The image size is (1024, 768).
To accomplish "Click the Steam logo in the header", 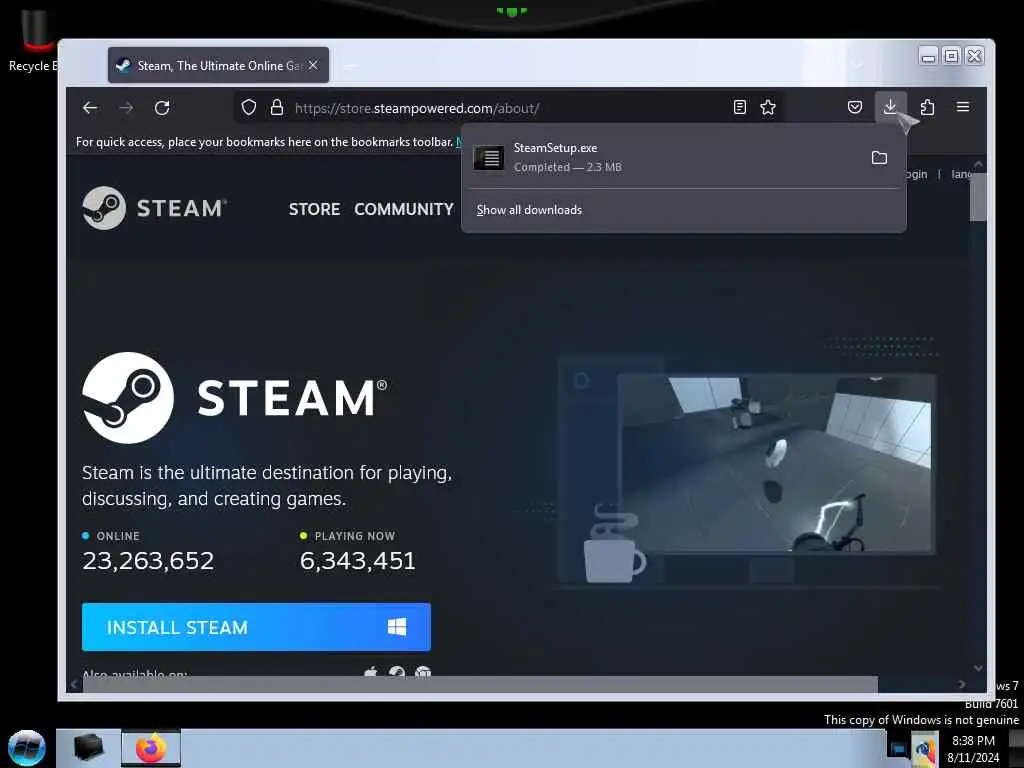I will pyautogui.click(x=155, y=208).
